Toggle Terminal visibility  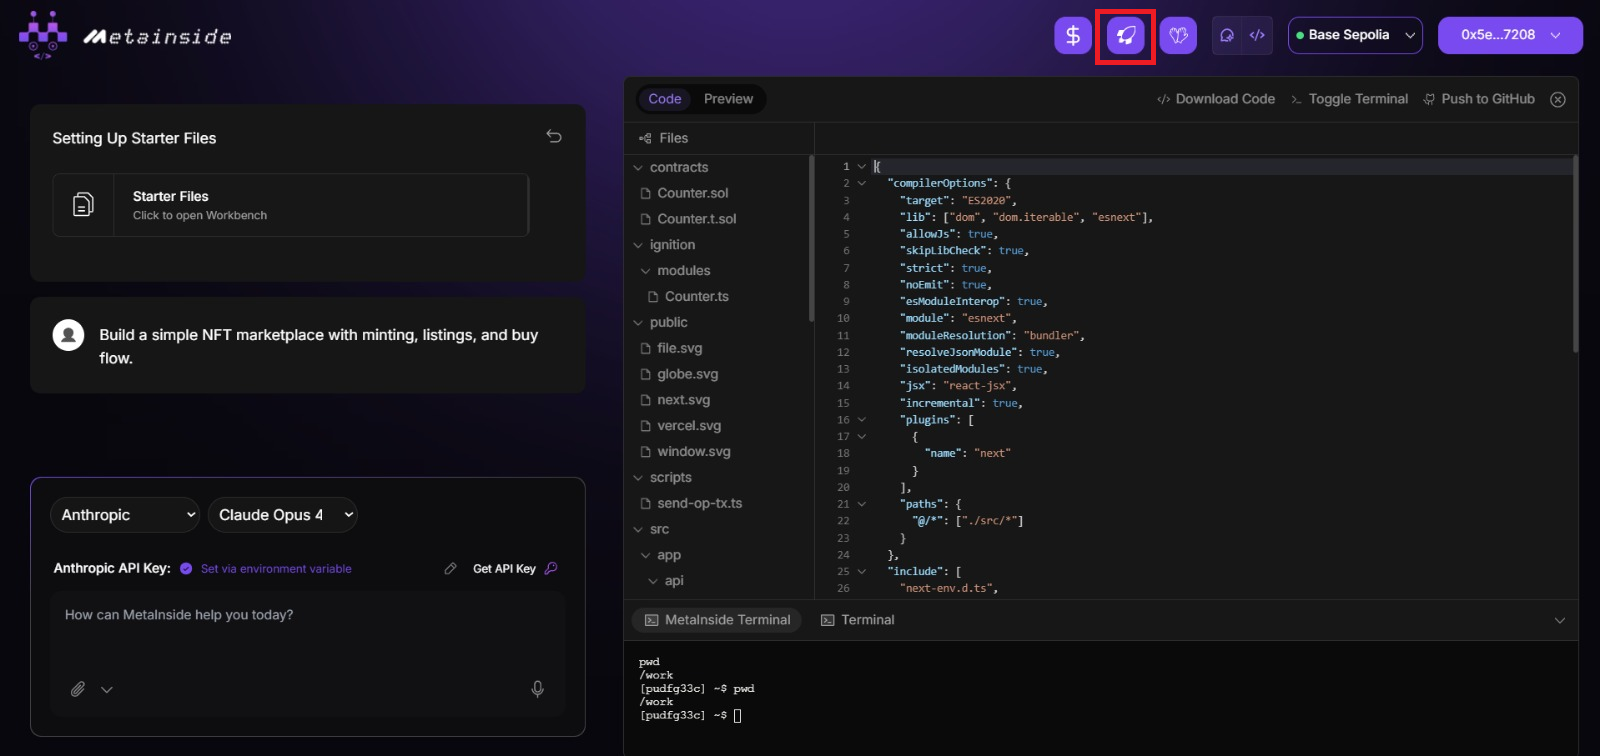pos(1349,99)
